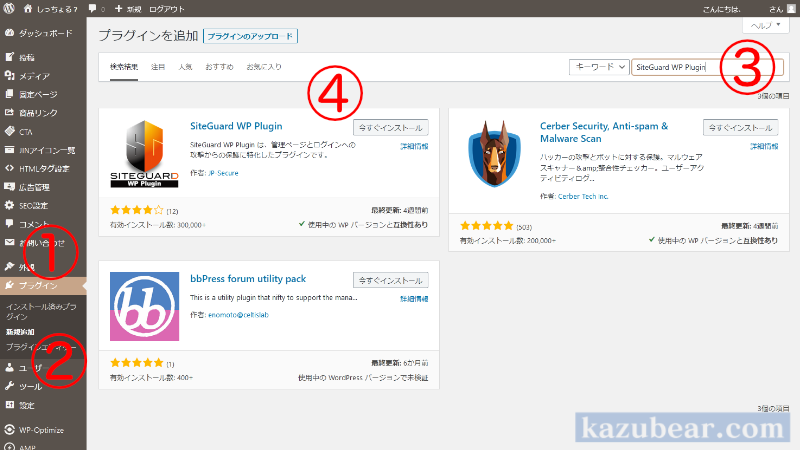Switch to the 検索結果 tab
The image size is (800, 450).
click(x=124, y=67)
